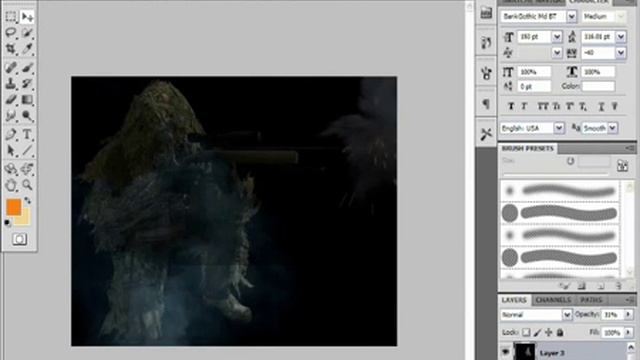The image size is (640, 360).
Task: Toggle All Caps text style
Action: coord(542,107)
